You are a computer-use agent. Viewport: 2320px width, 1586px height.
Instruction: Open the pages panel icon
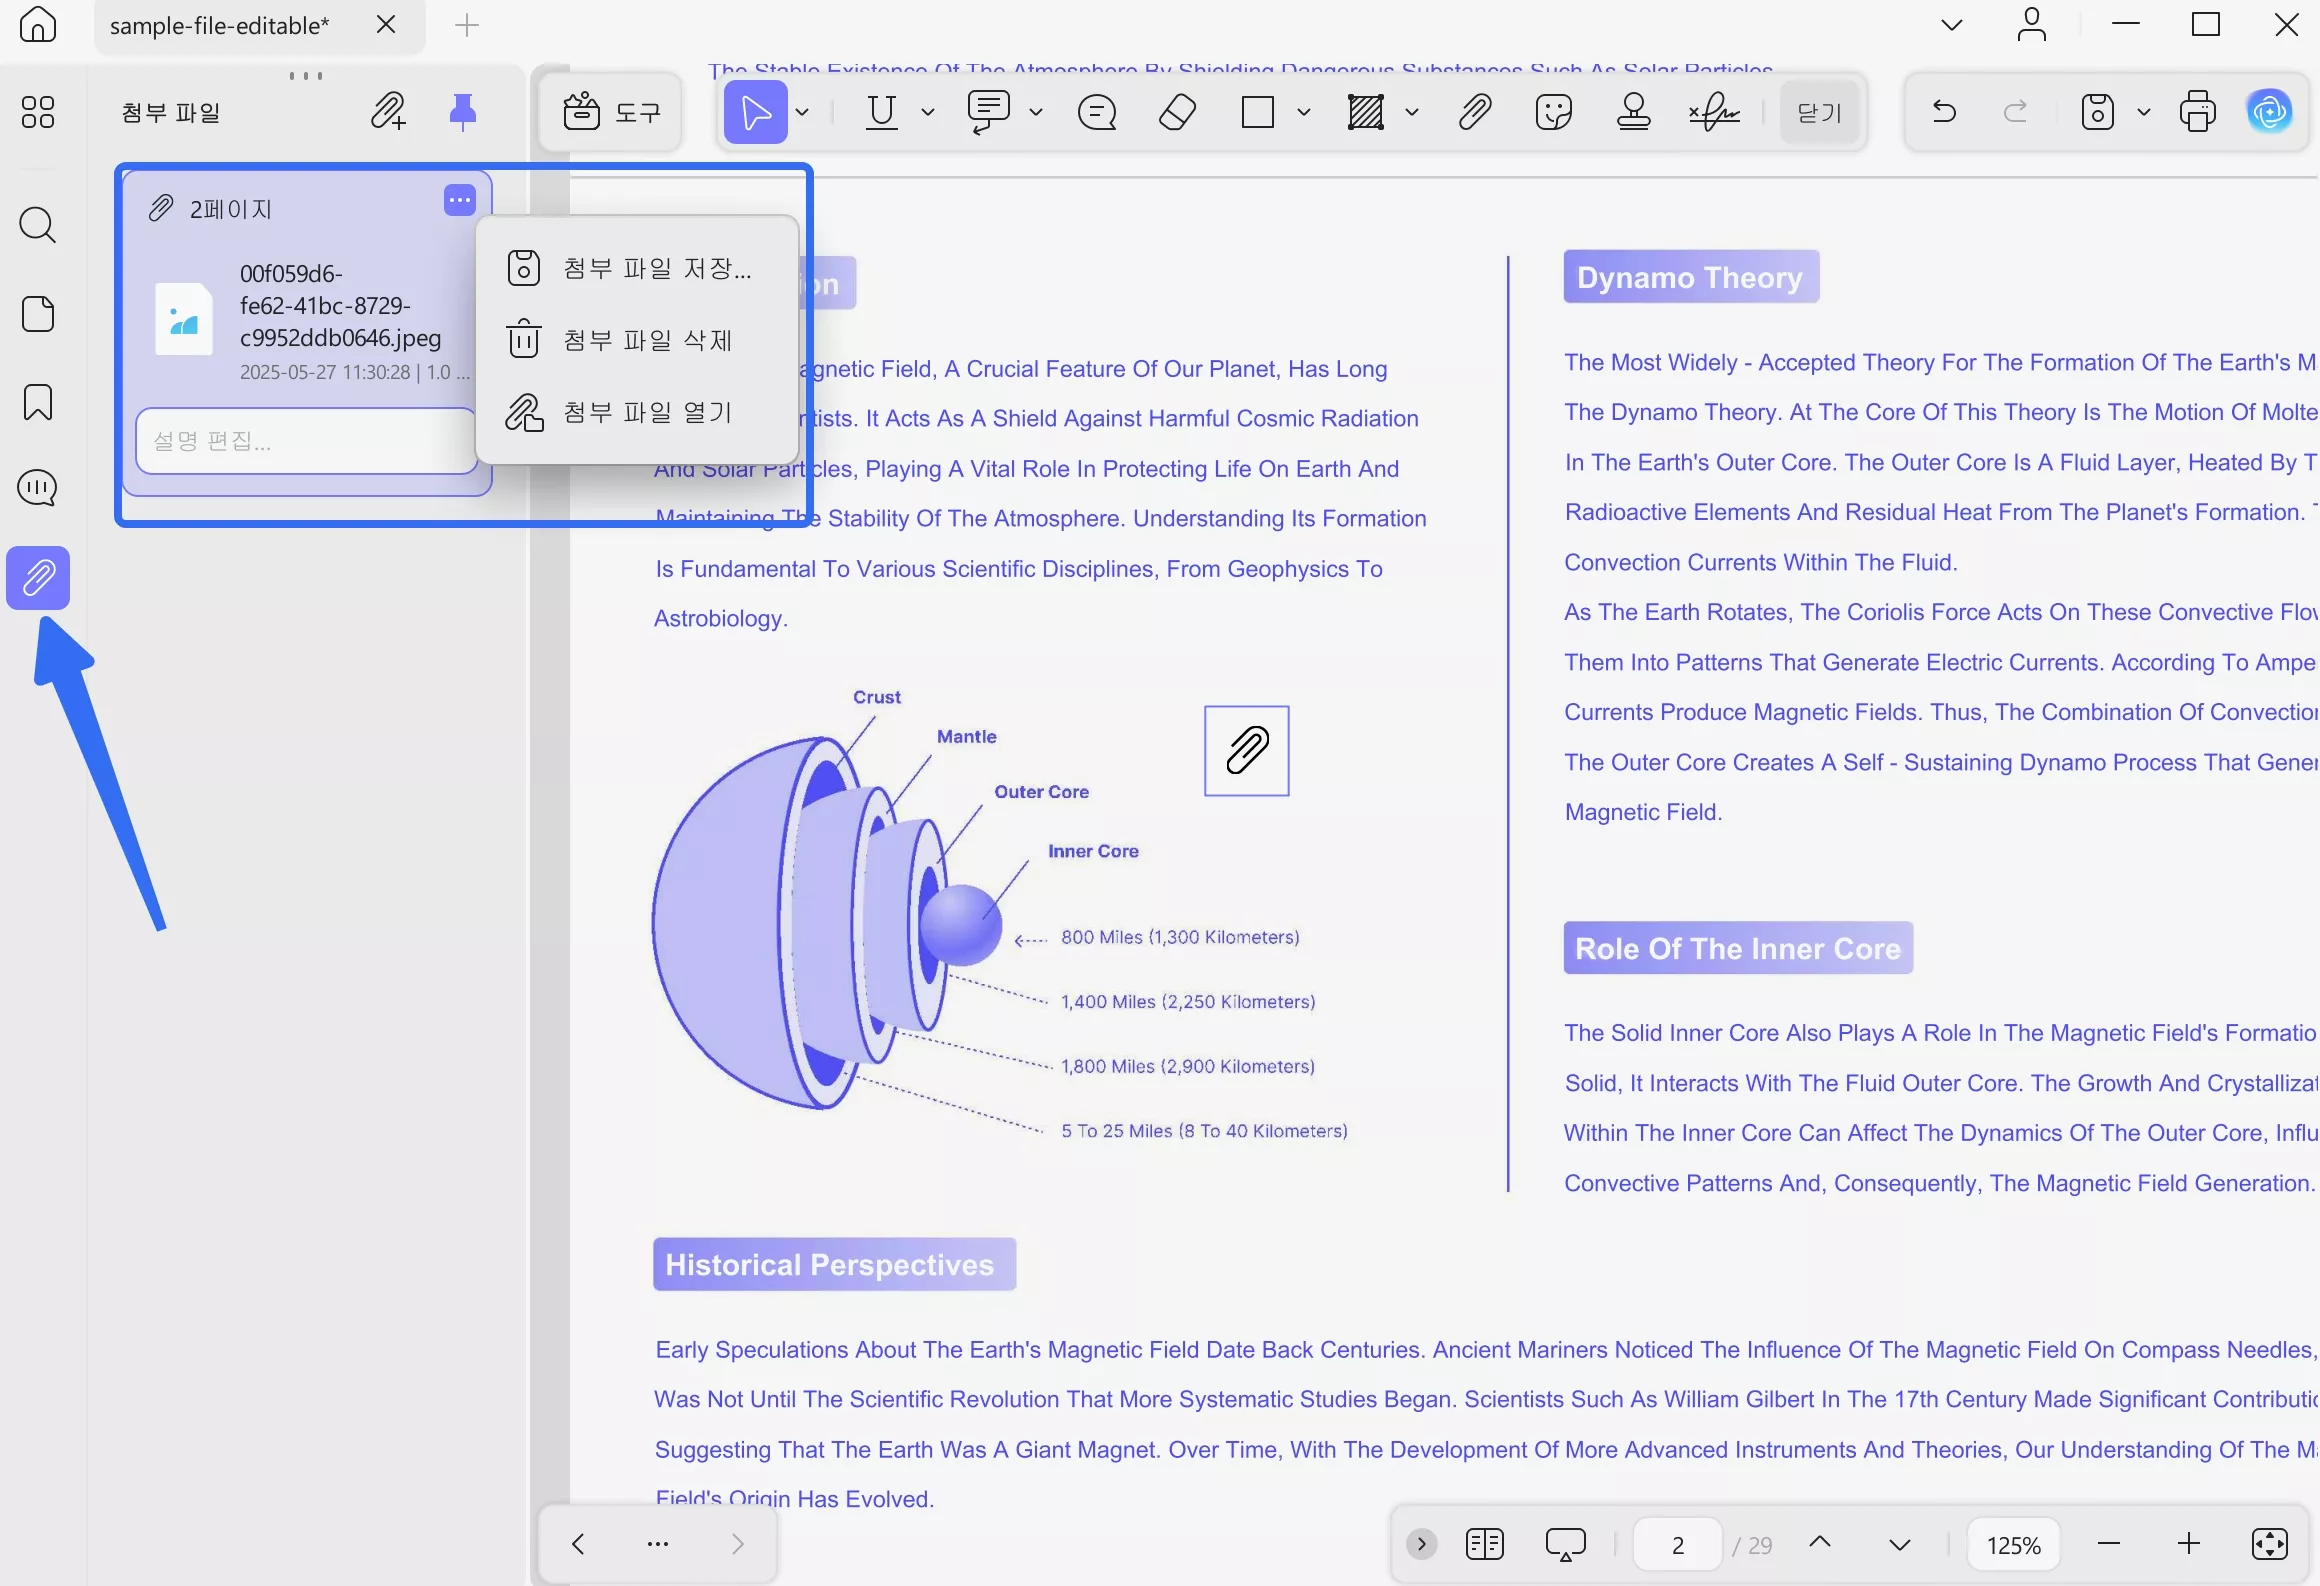tap(38, 314)
